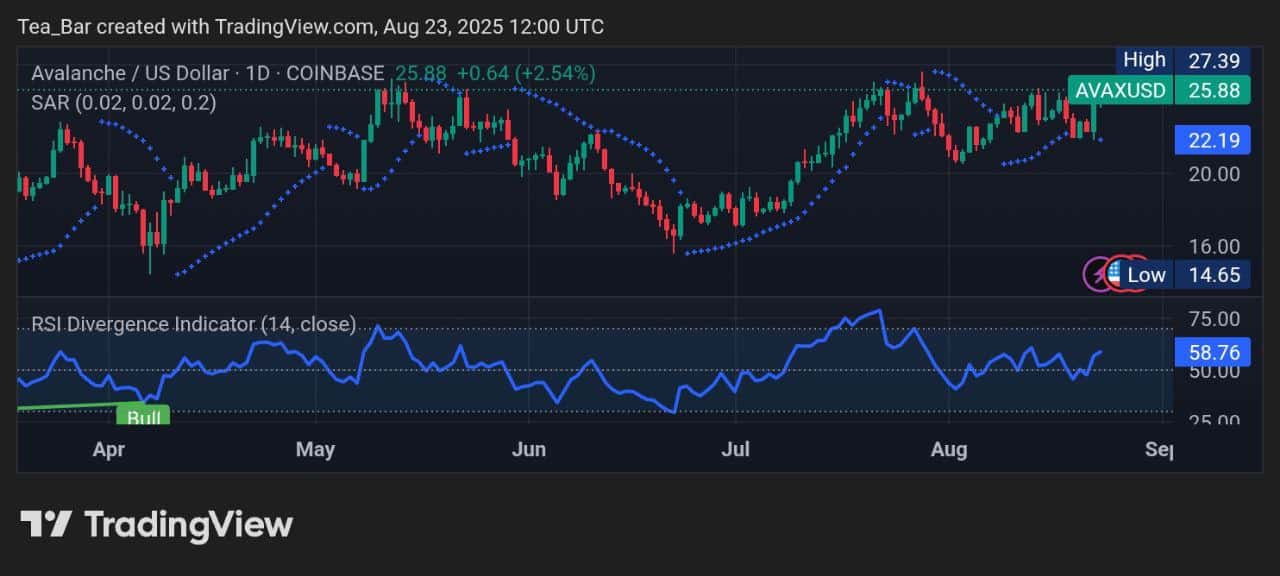The image size is (1280, 576).
Task: Click the Aug date axis label
Action: tap(949, 450)
